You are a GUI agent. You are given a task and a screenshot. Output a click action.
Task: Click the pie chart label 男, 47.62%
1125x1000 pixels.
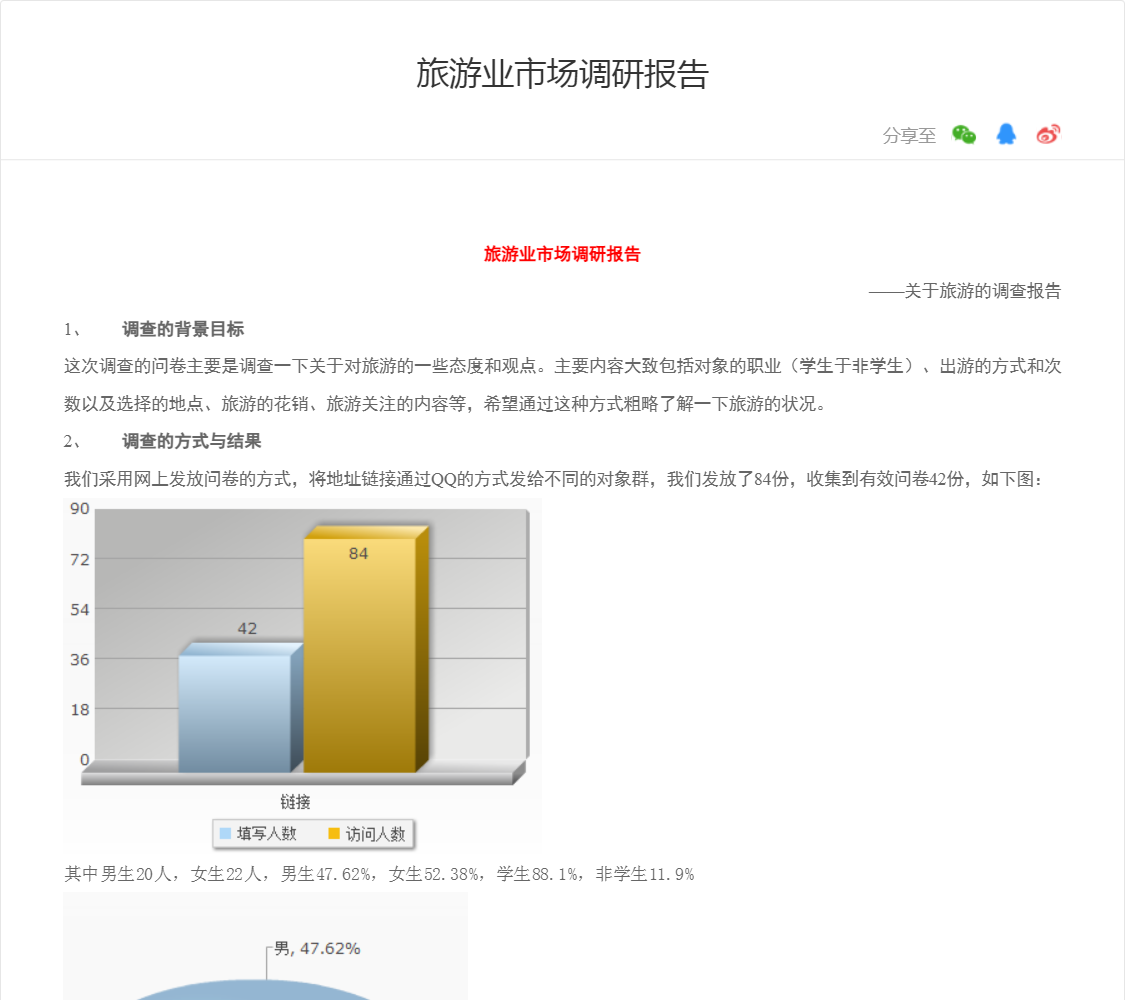coord(317,948)
